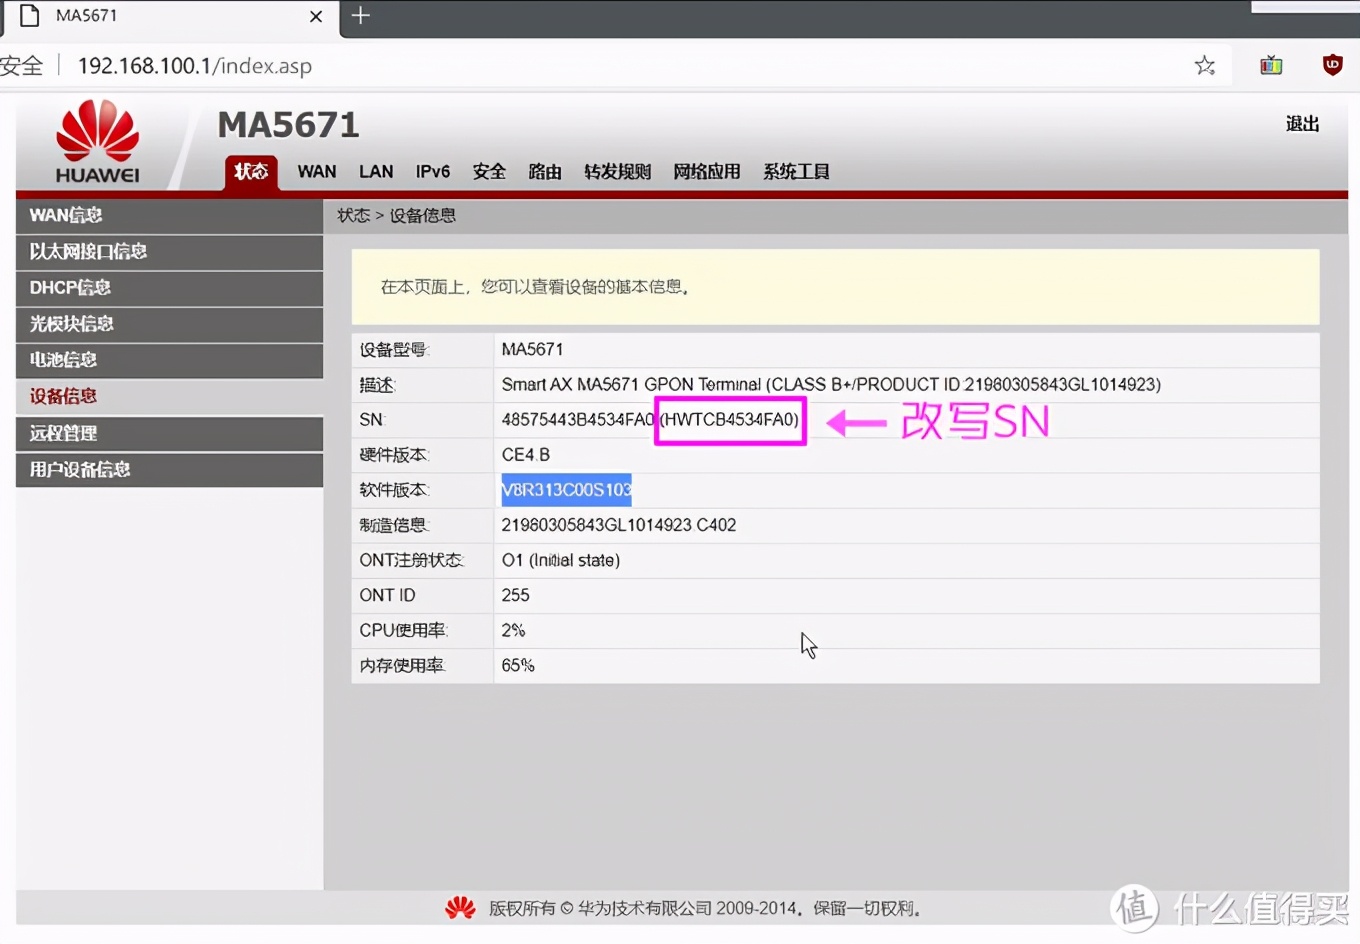Select the 状态 tab
The height and width of the screenshot is (944, 1360).
[251, 171]
